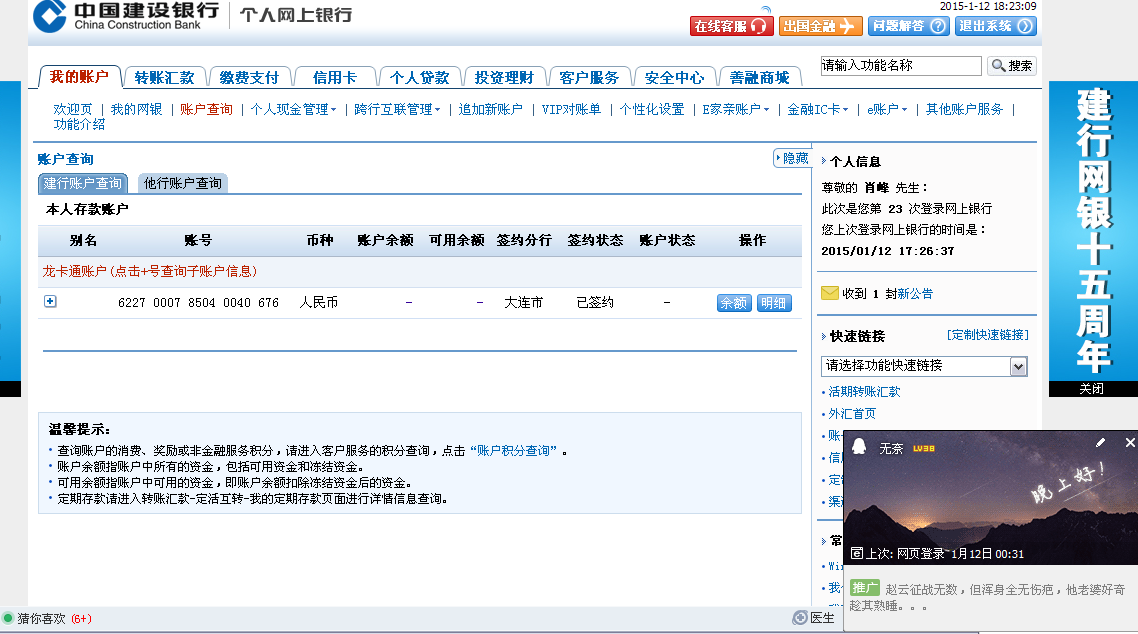Click the pencil edit icon in QQ popup
Image resolution: width=1138 pixels, height=634 pixels.
point(1101,442)
